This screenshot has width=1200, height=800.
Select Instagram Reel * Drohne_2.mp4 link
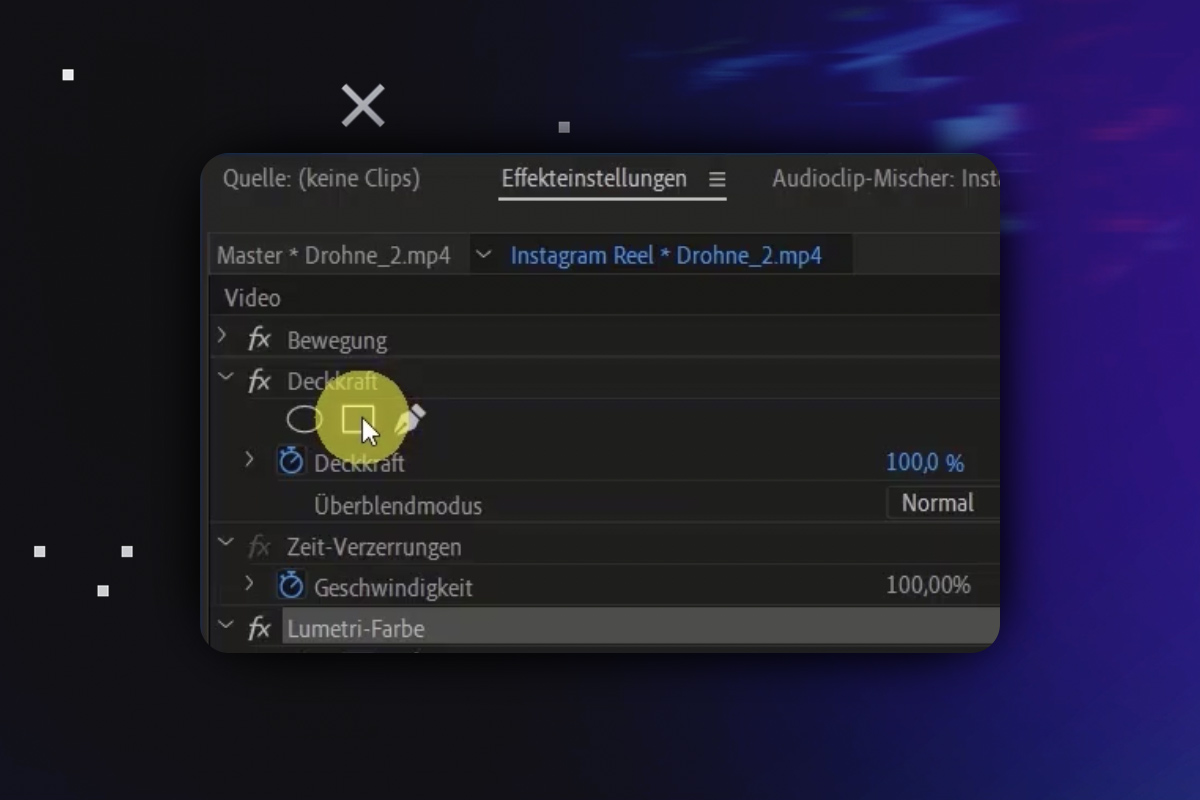point(666,256)
